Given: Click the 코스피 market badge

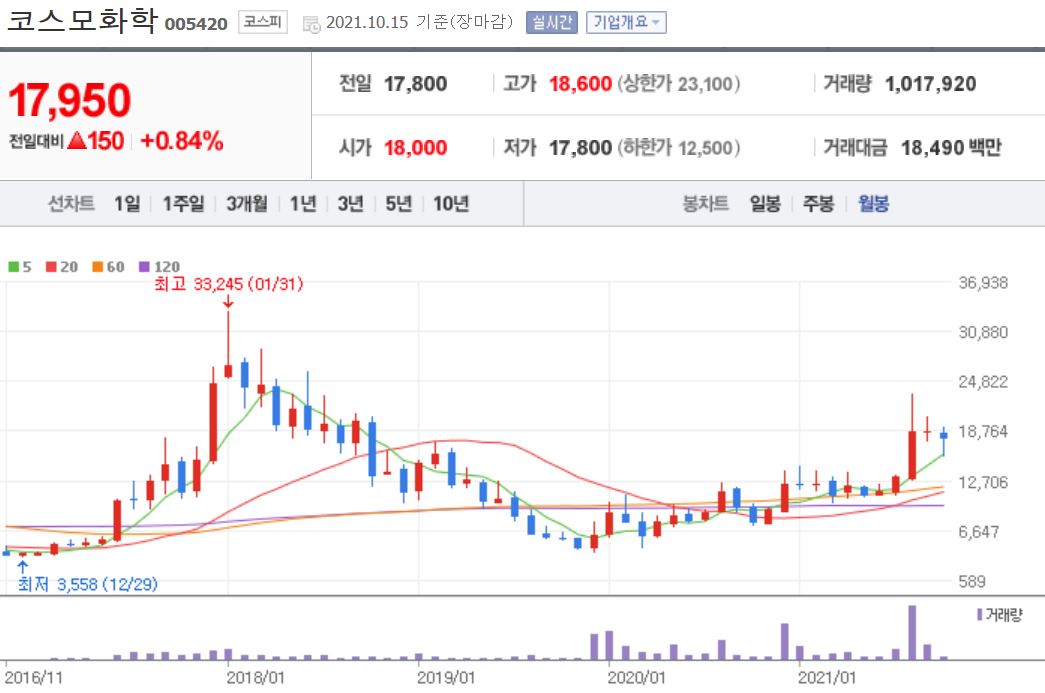Looking at the screenshot, I should click(x=263, y=22).
